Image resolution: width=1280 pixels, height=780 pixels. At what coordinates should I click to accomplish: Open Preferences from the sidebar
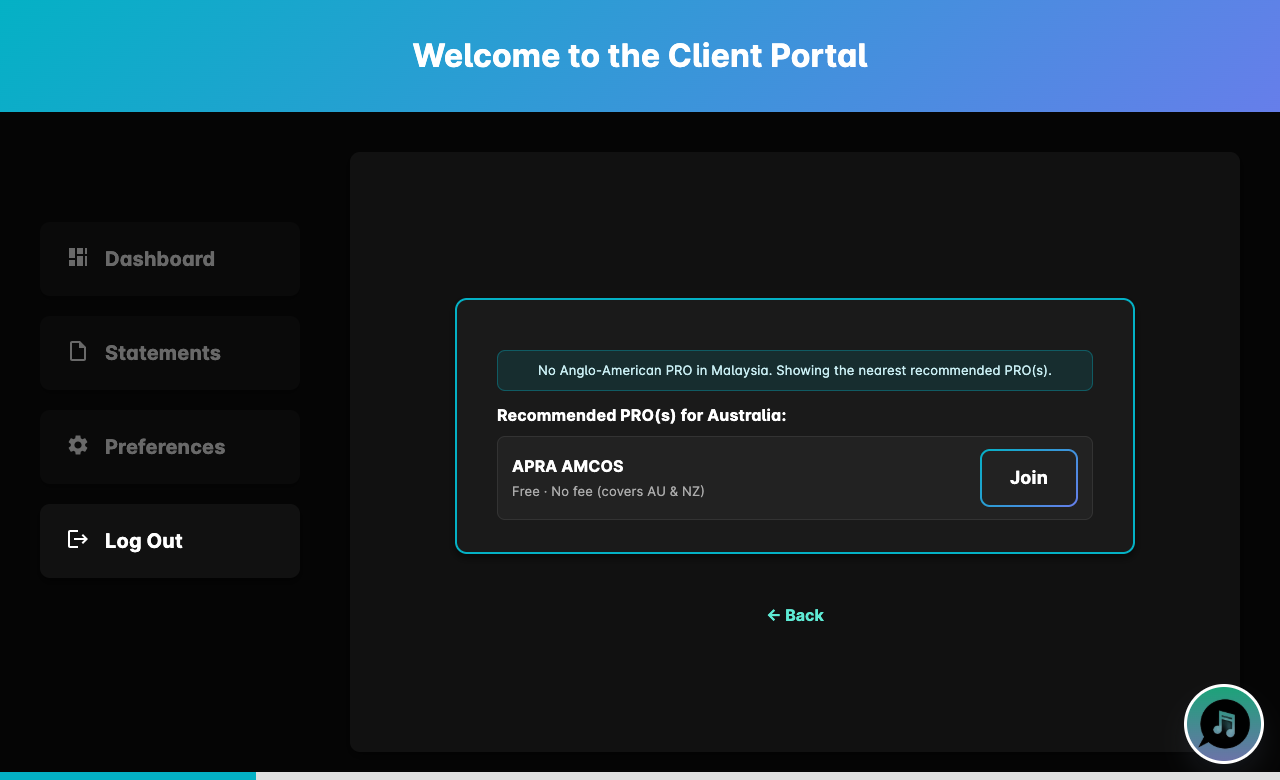pos(170,447)
